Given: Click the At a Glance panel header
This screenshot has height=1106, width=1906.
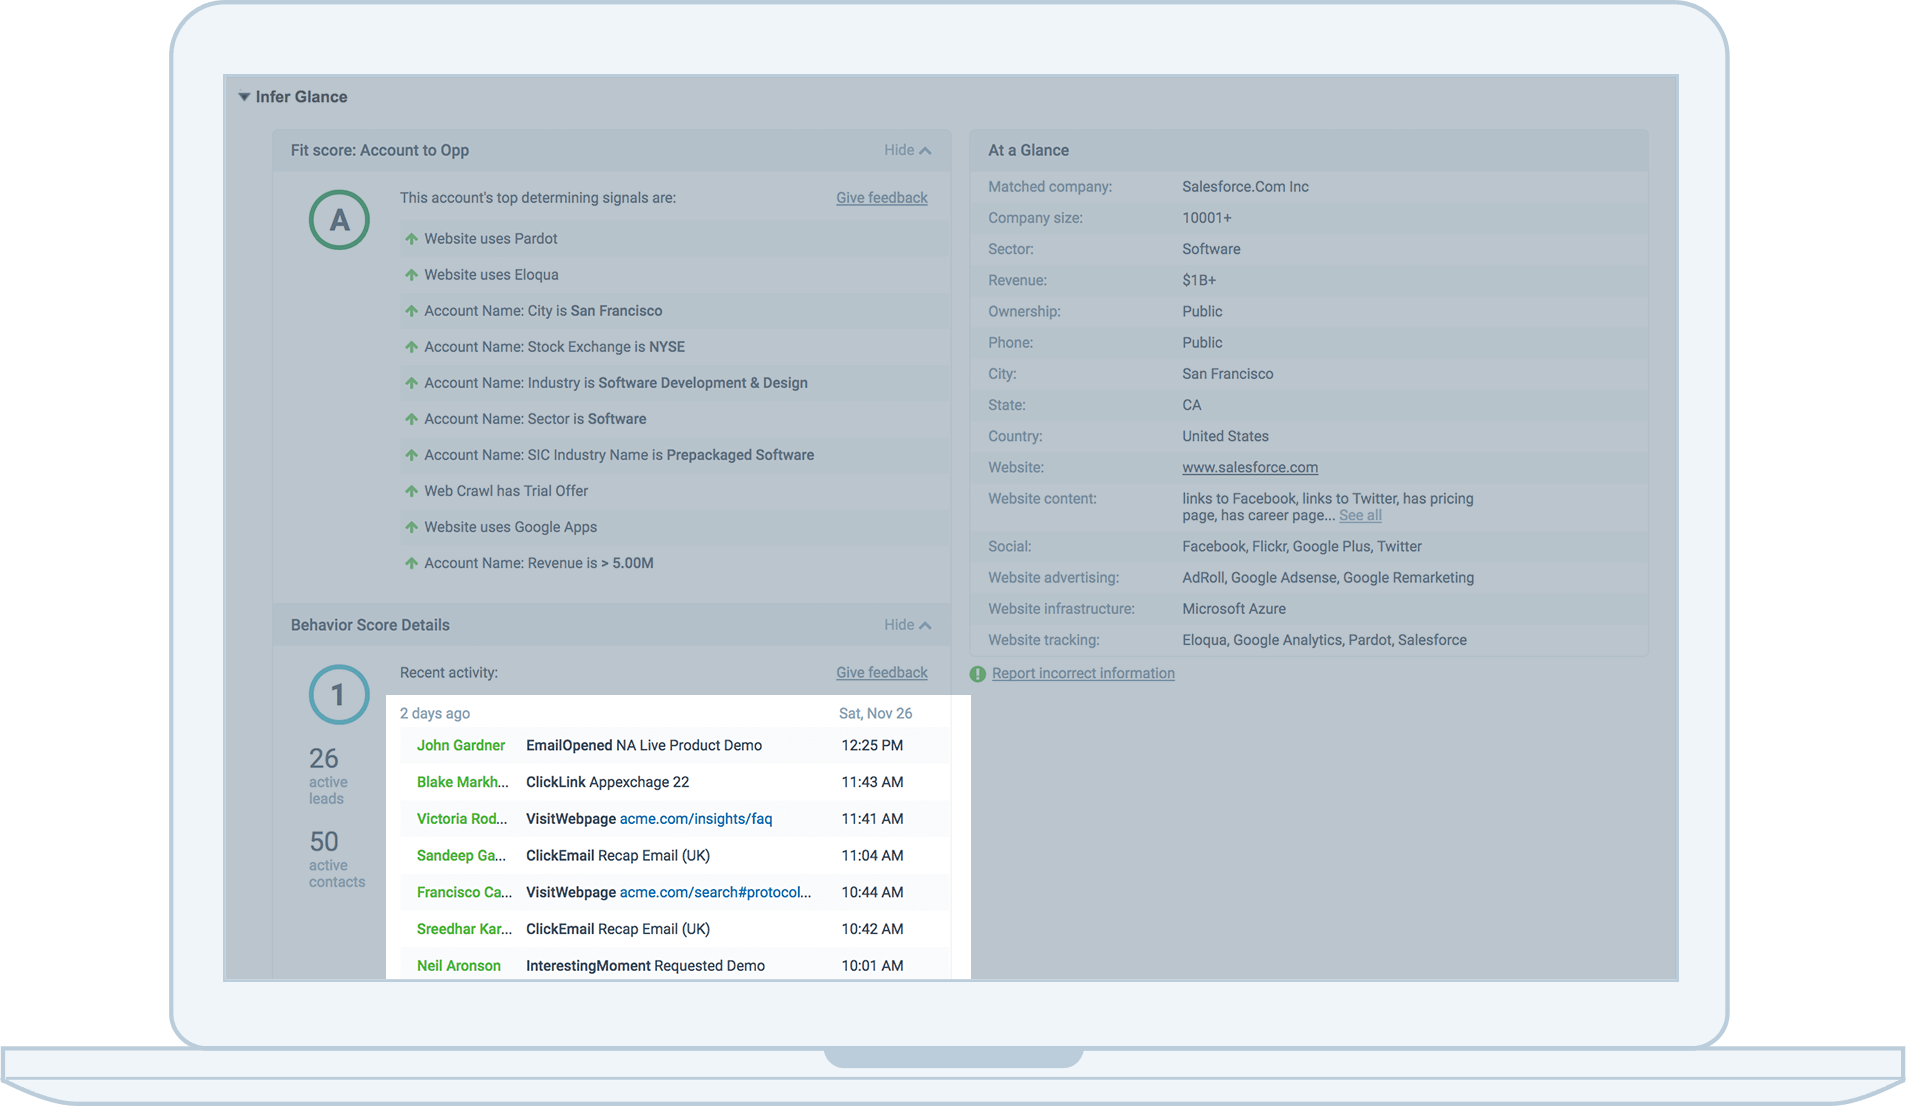Looking at the screenshot, I should tap(1308, 150).
